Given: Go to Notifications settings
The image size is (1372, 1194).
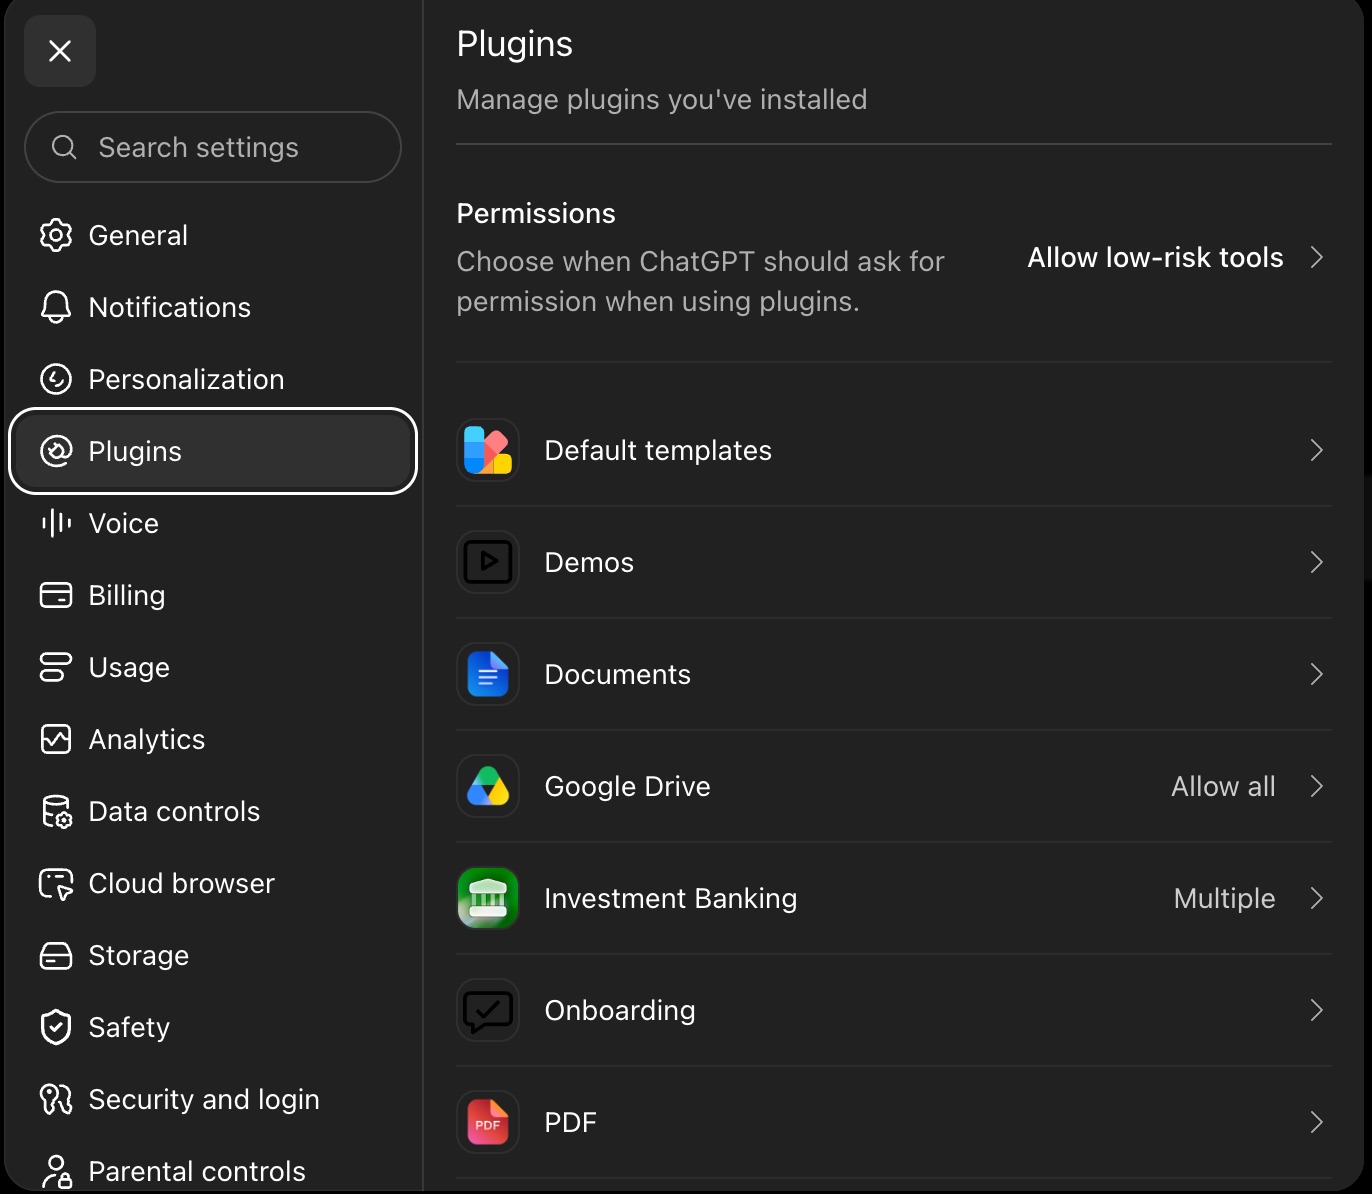Looking at the screenshot, I should pos(213,307).
